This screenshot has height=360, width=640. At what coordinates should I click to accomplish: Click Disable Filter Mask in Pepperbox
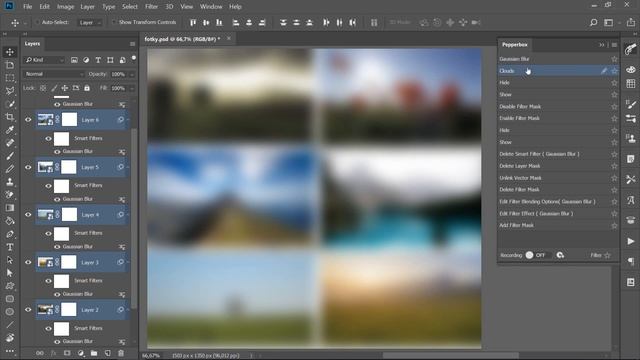click(520, 107)
